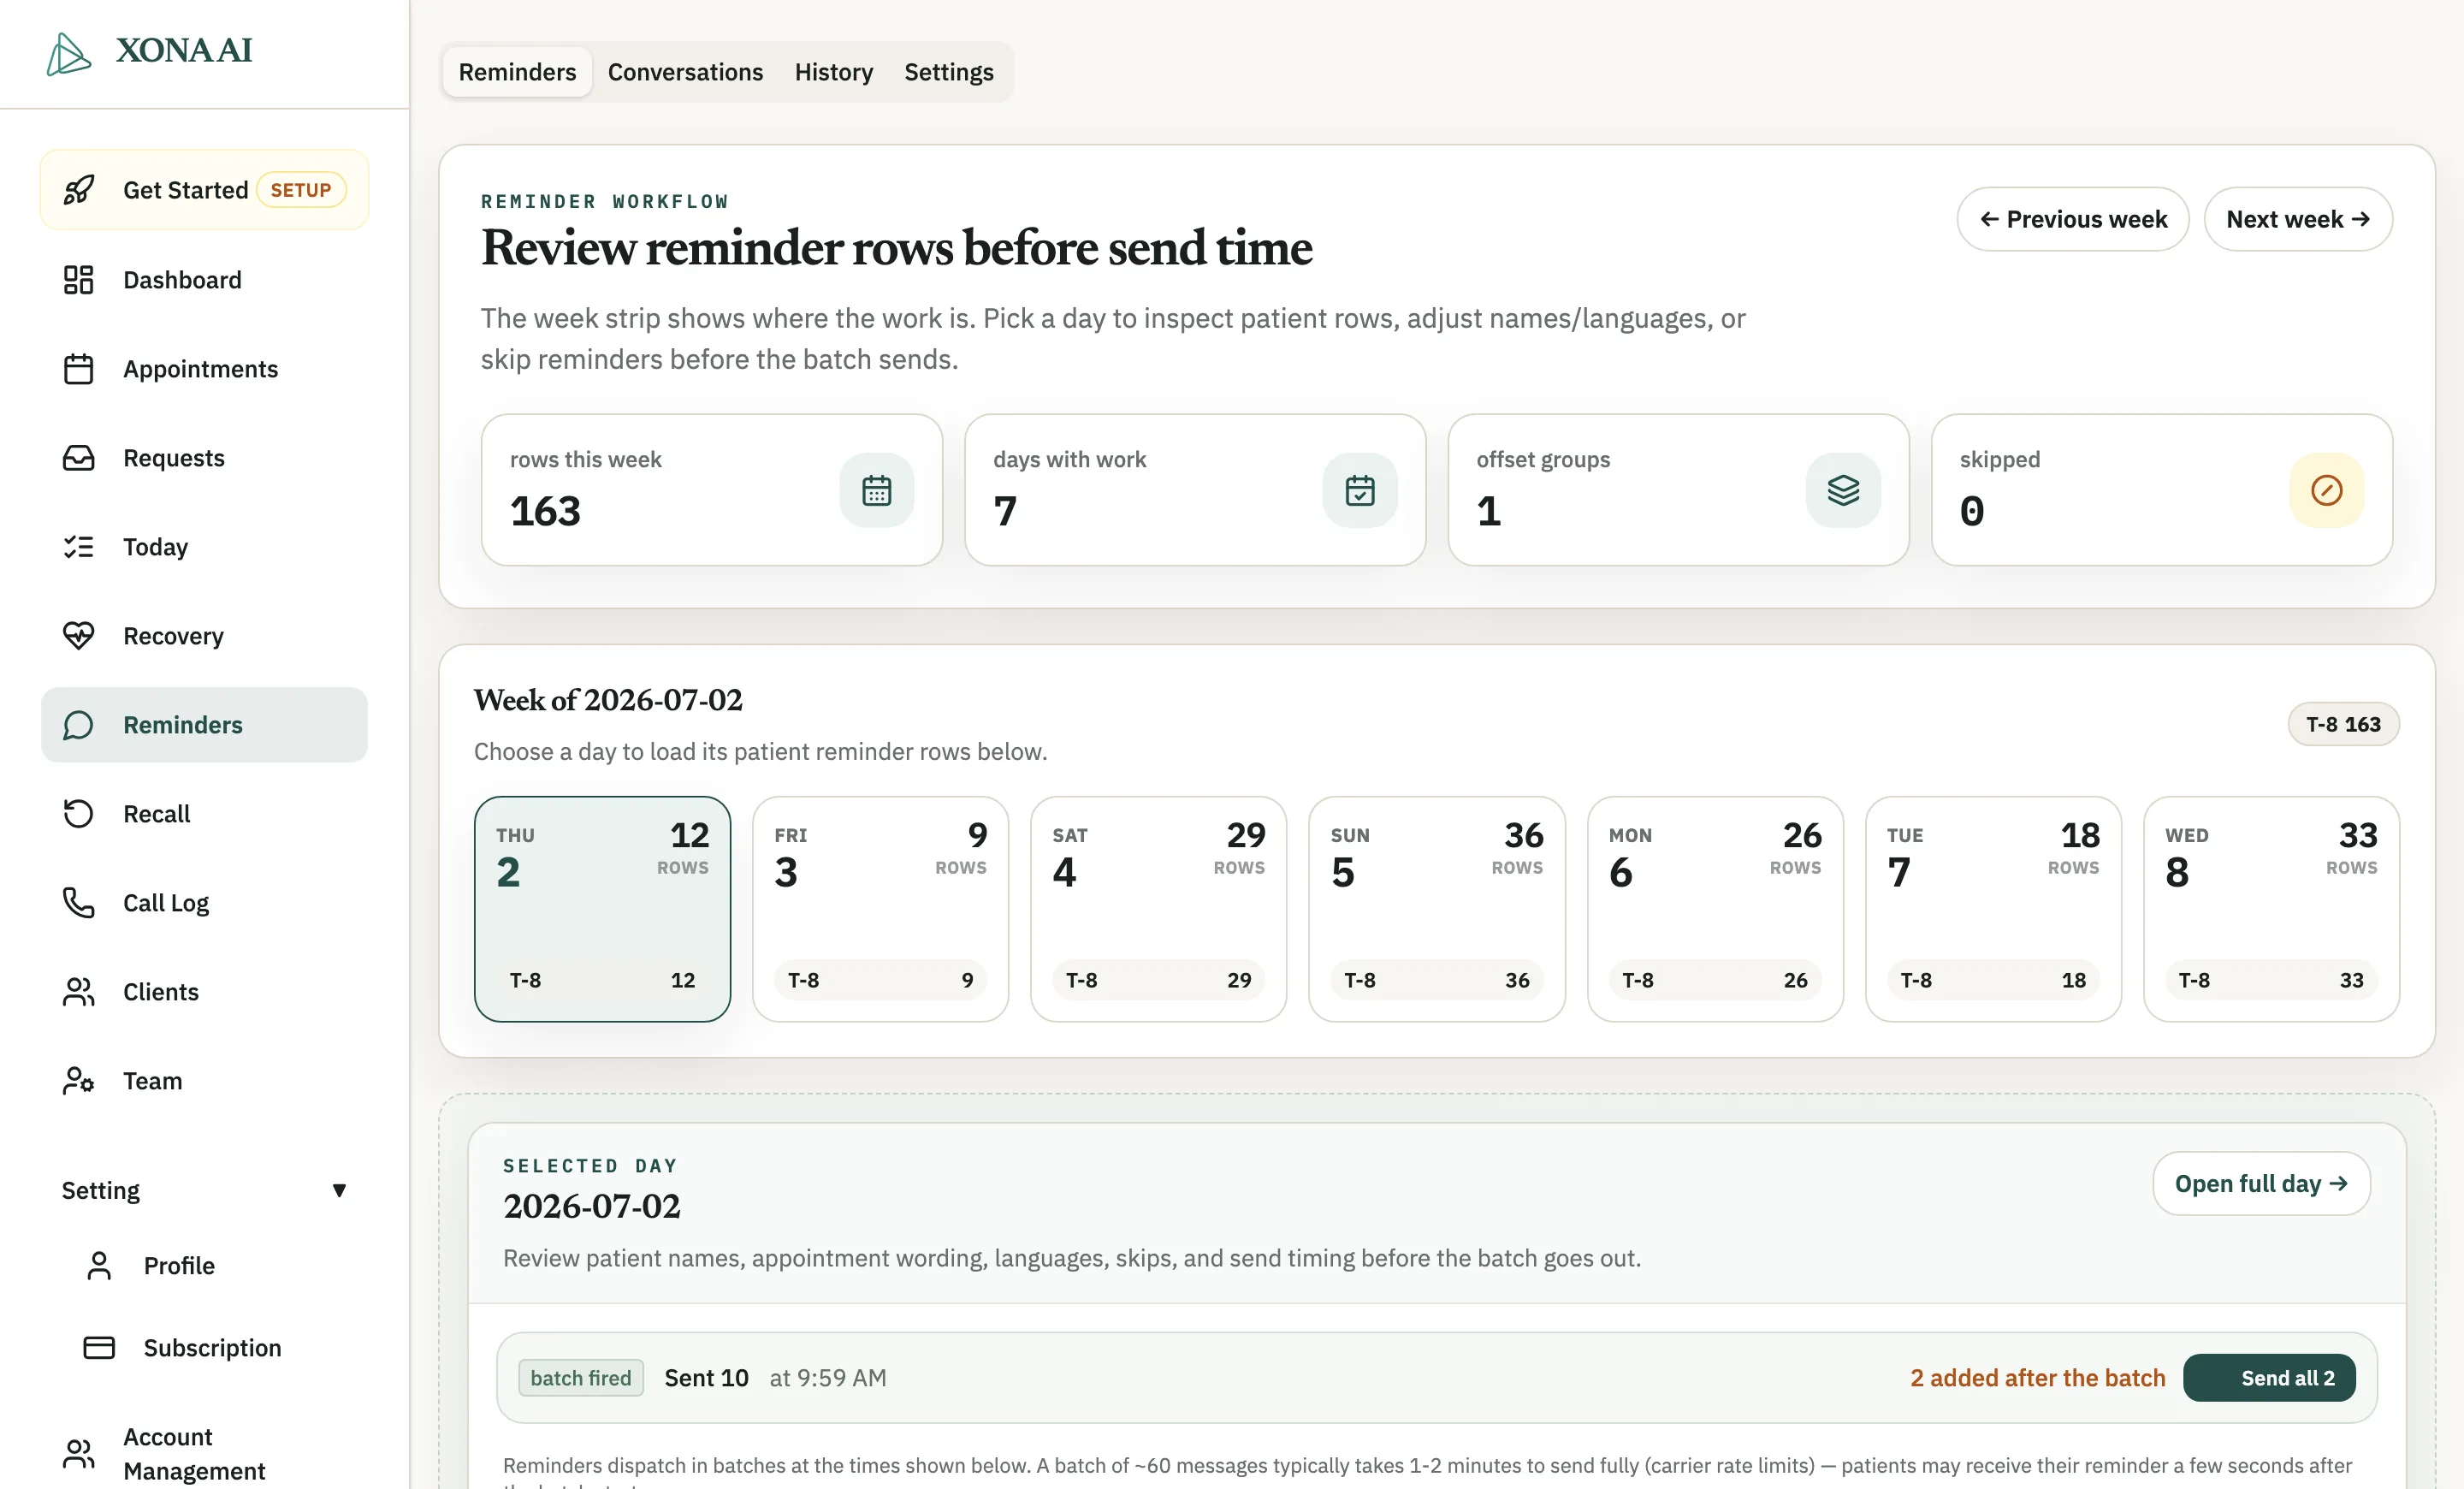
Task: Click the XONA AI logo icon
Action: coord(68,53)
